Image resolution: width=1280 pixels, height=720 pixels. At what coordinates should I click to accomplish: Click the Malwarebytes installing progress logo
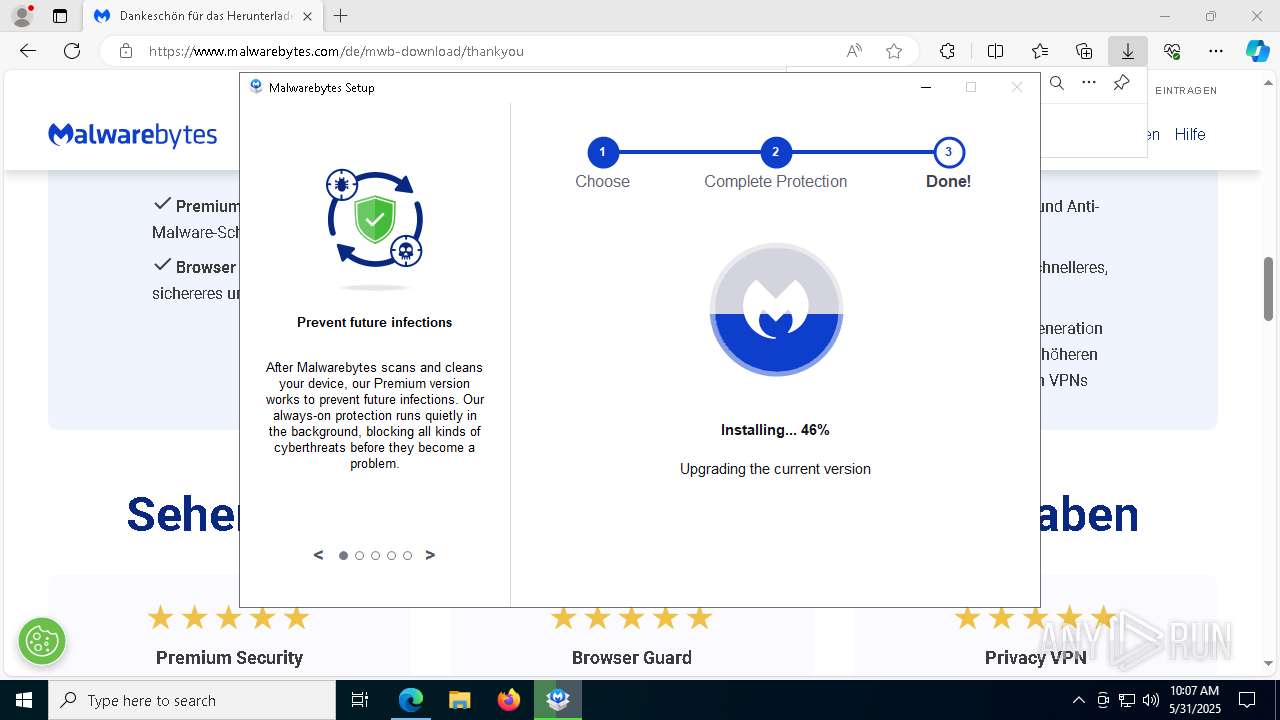pyautogui.click(x=776, y=309)
